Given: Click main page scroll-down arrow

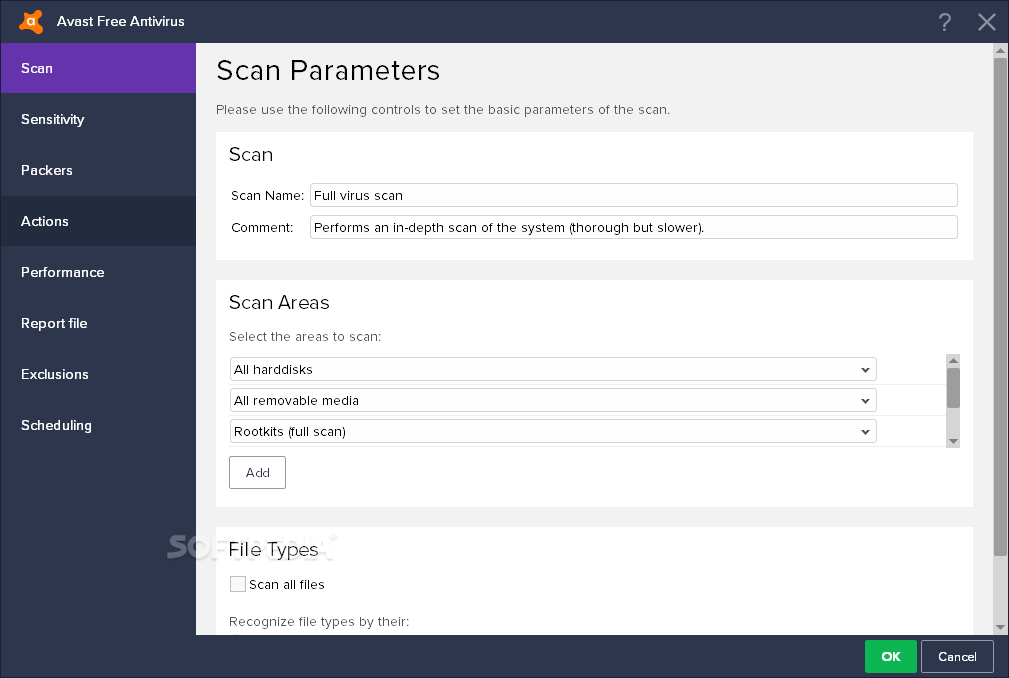Looking at the screenshot, I should (1000, 627).
